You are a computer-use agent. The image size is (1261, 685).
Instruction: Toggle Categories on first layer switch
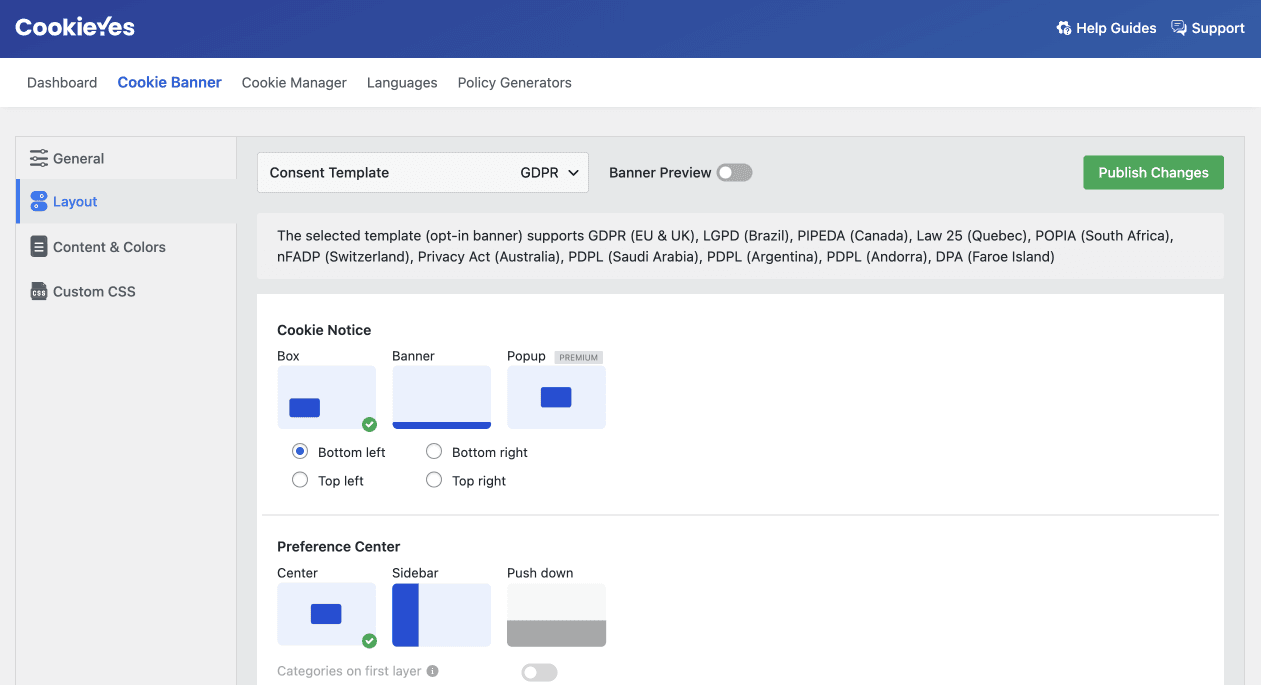coord(539,672)
